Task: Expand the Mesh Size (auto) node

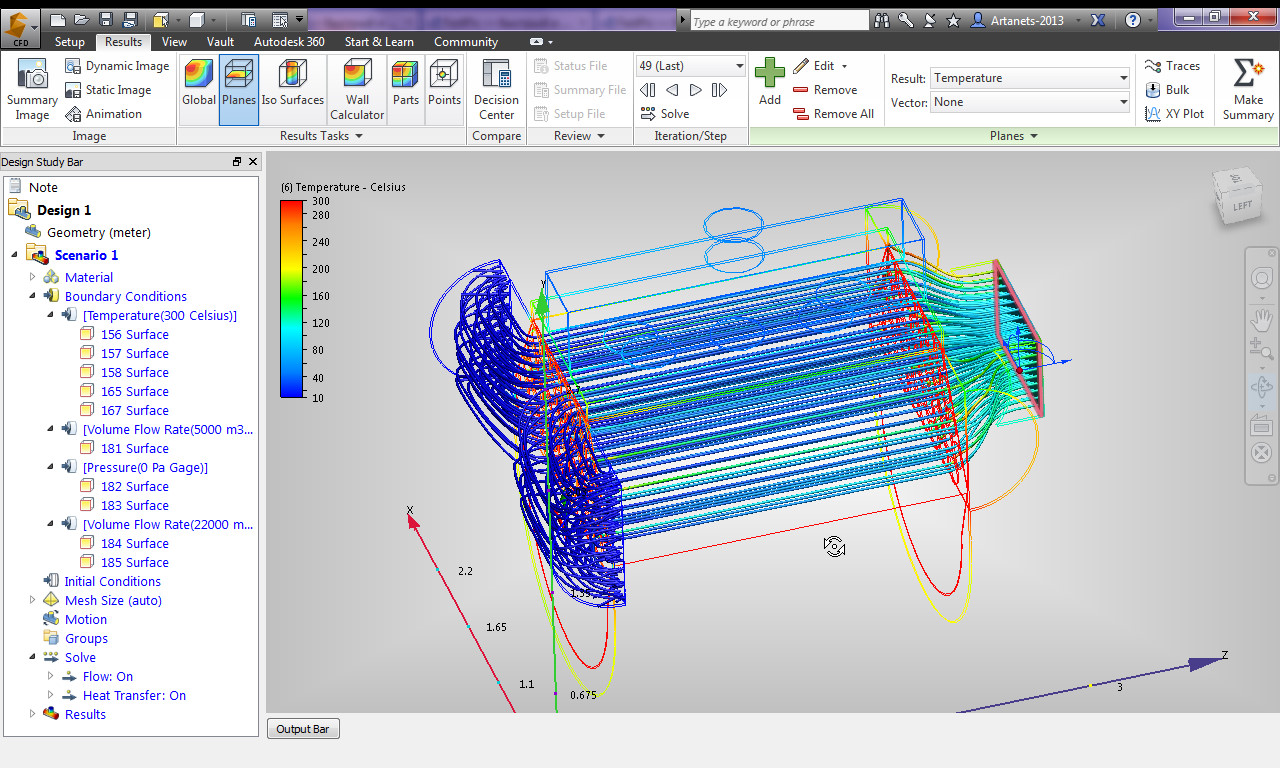Action: point(32,600)
